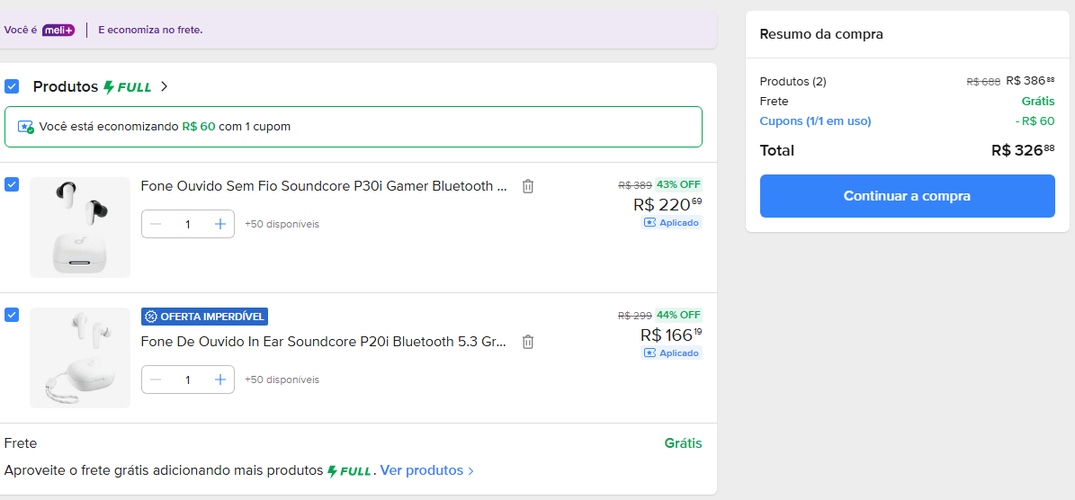1075x500 pixels.
Task: Expand Produtos FULL chevron arrow
Action: click(164, 86)
